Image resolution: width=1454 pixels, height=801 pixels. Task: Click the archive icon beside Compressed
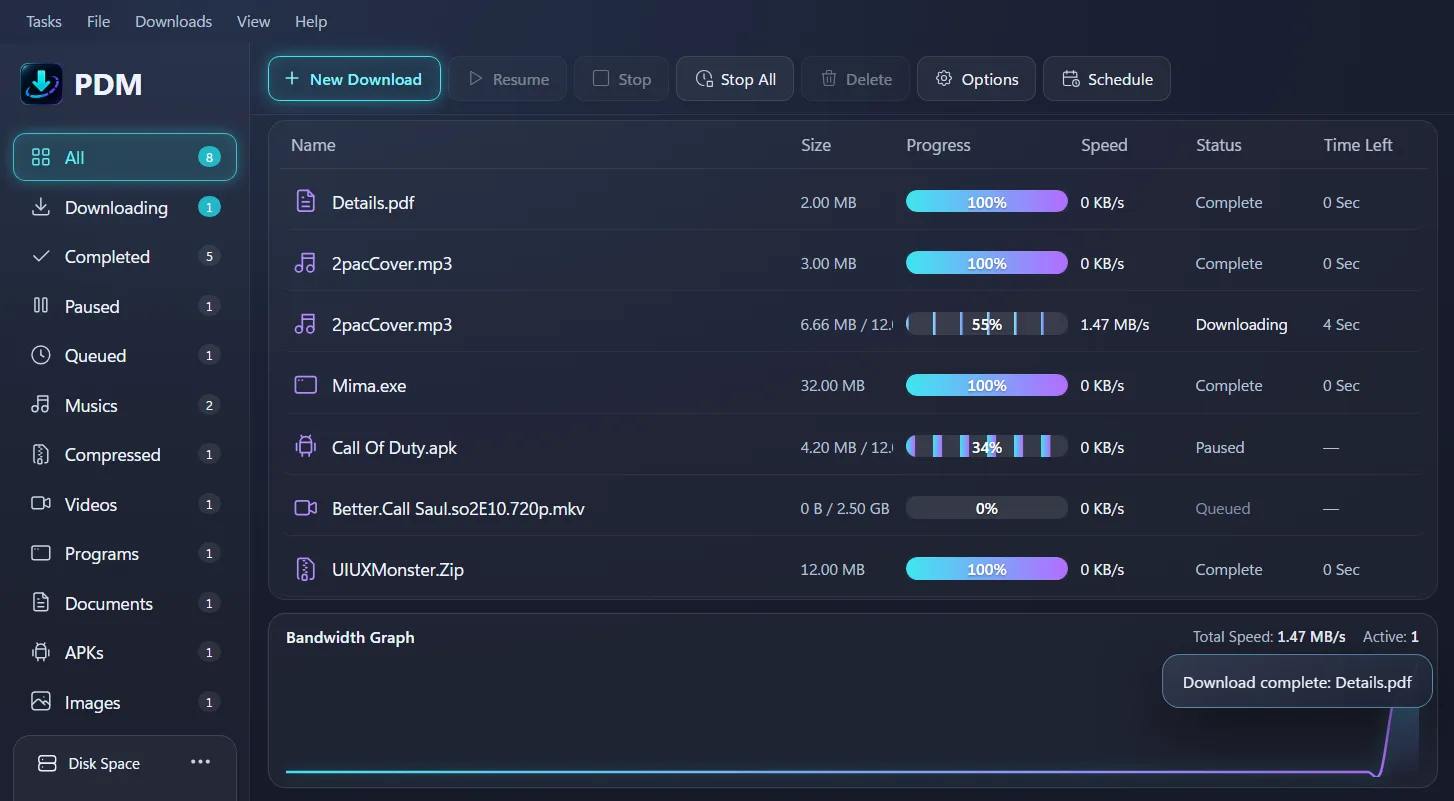[41, 455]
